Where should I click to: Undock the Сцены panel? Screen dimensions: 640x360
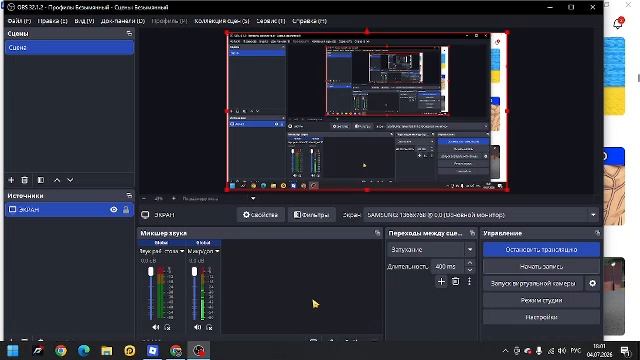pos(129,33)
